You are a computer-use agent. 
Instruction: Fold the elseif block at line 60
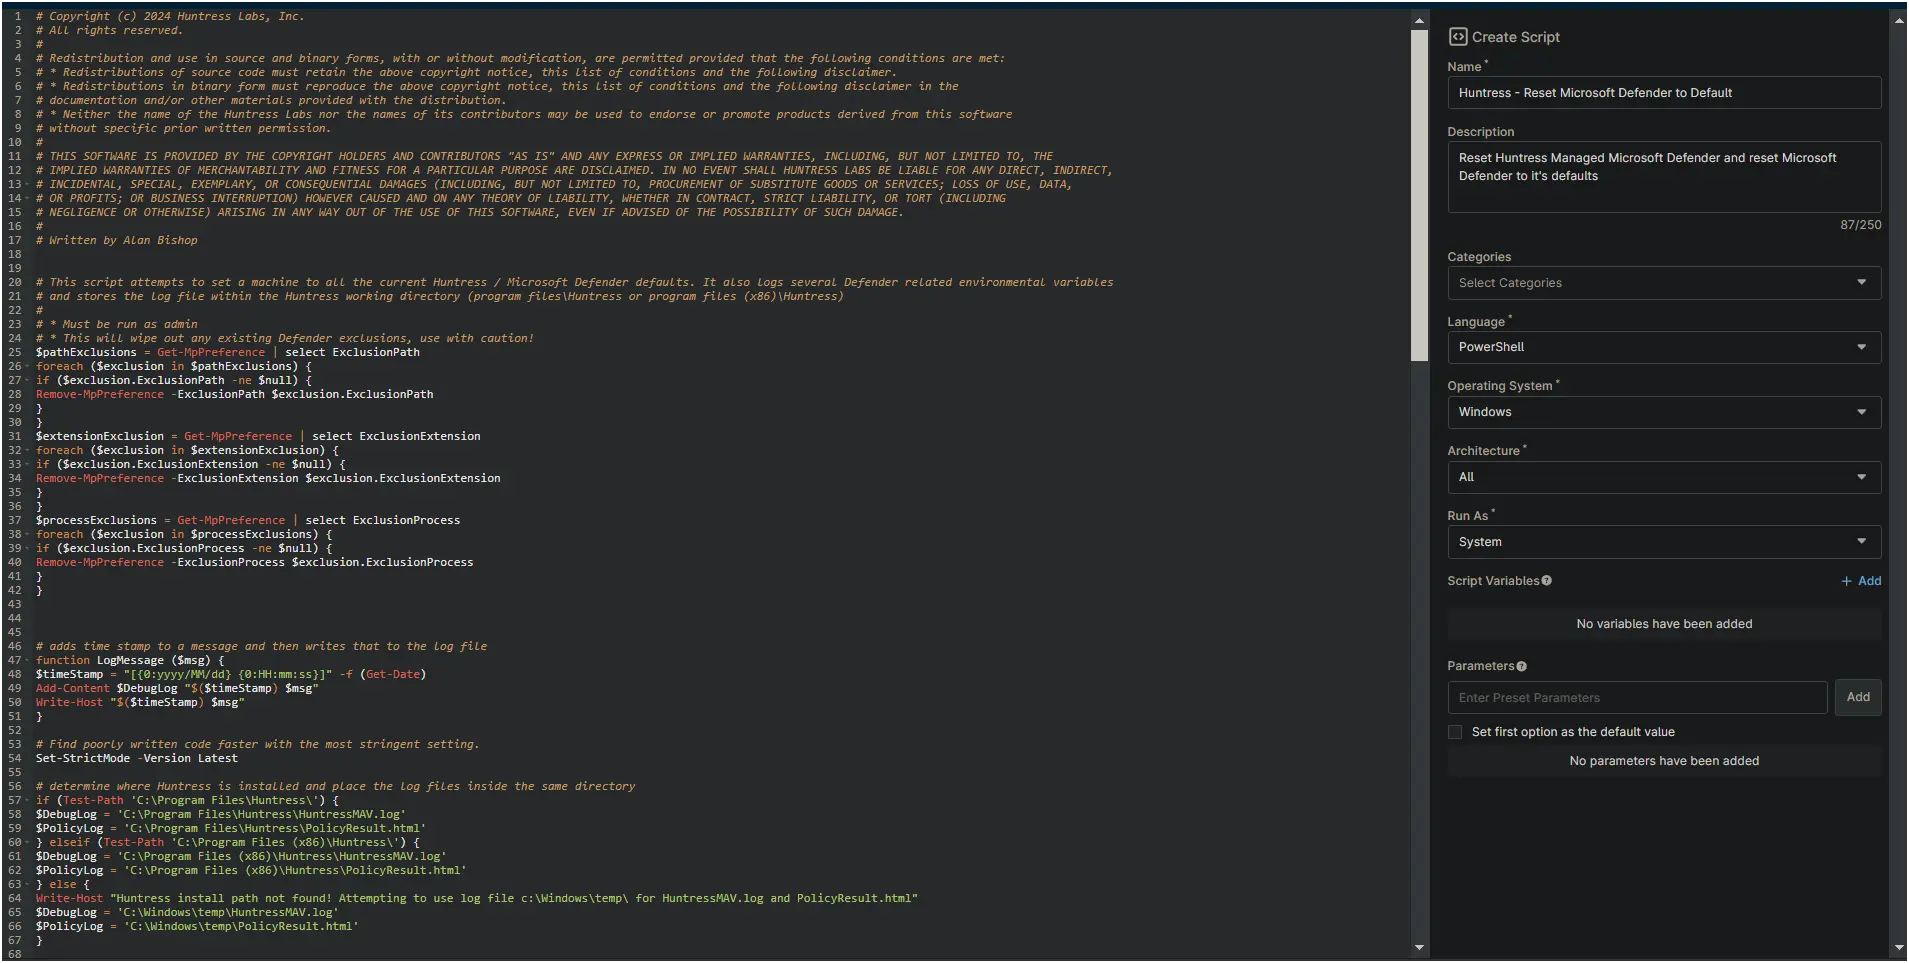[25, 842]
